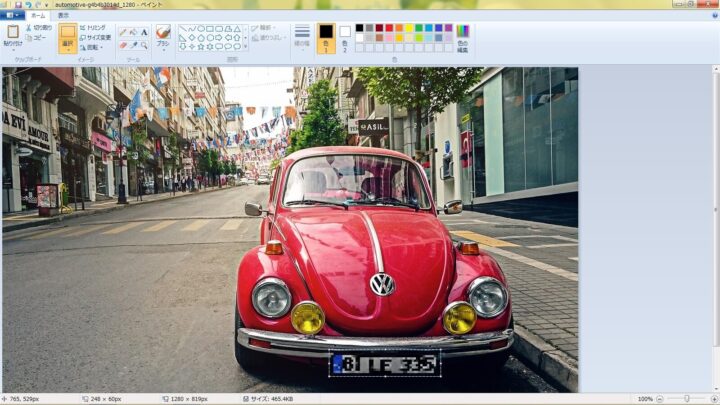This screenshot has height=405, width=720.
Task: Click the '100%' zoom level text
Action: click(645, 399)
